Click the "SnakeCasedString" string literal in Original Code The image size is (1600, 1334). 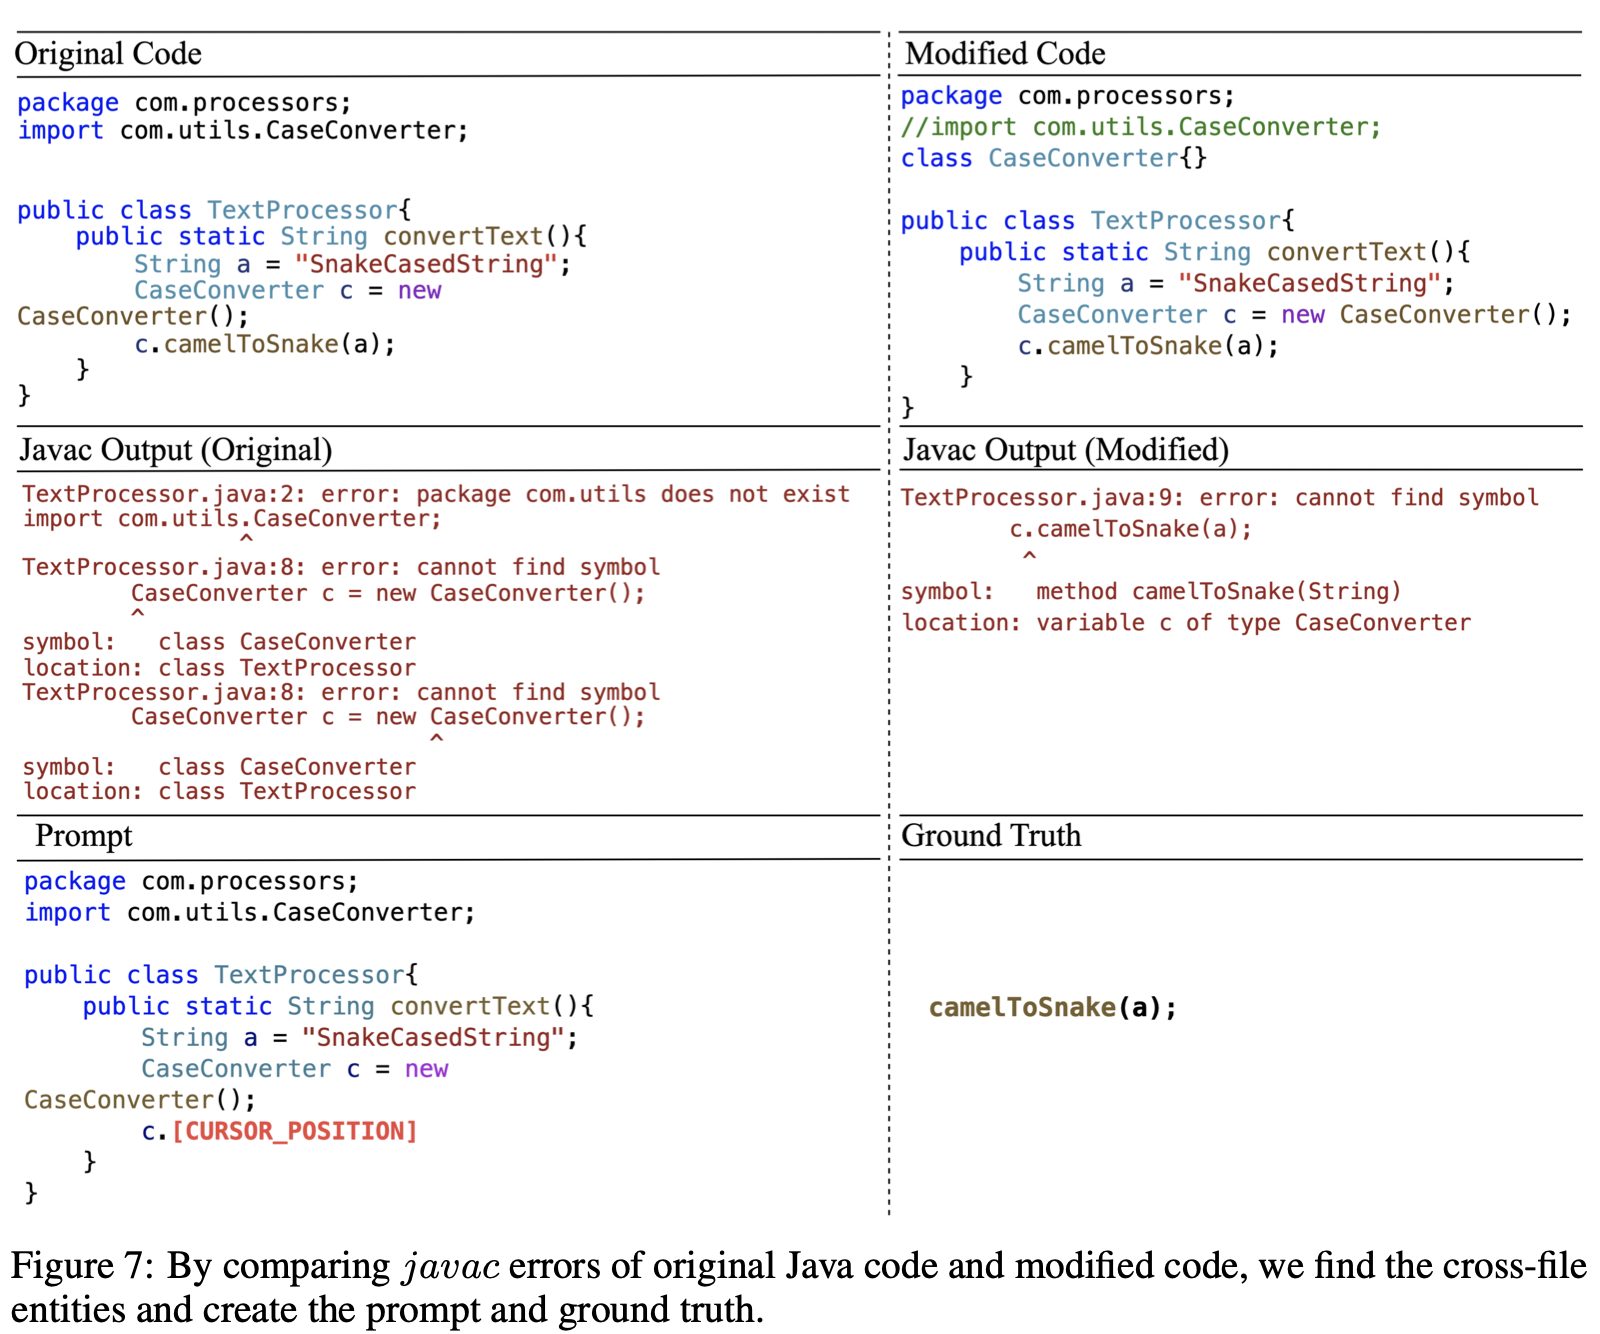(x=425, y=264)
